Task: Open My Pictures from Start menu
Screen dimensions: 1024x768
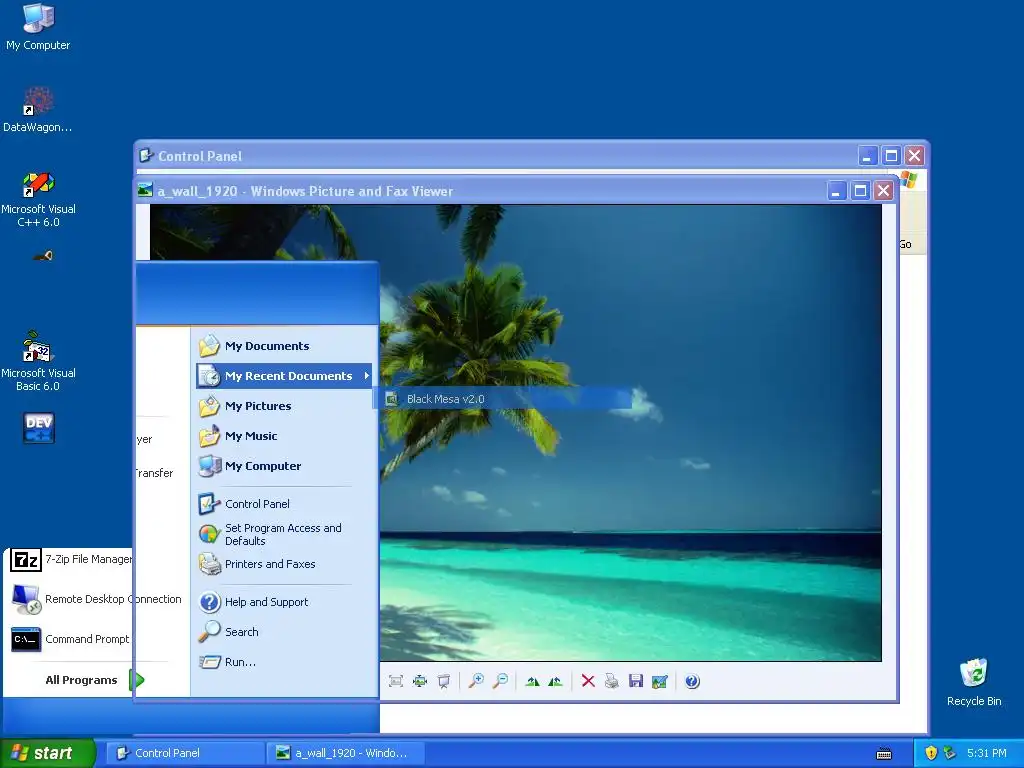Action: tap(284, 406)
